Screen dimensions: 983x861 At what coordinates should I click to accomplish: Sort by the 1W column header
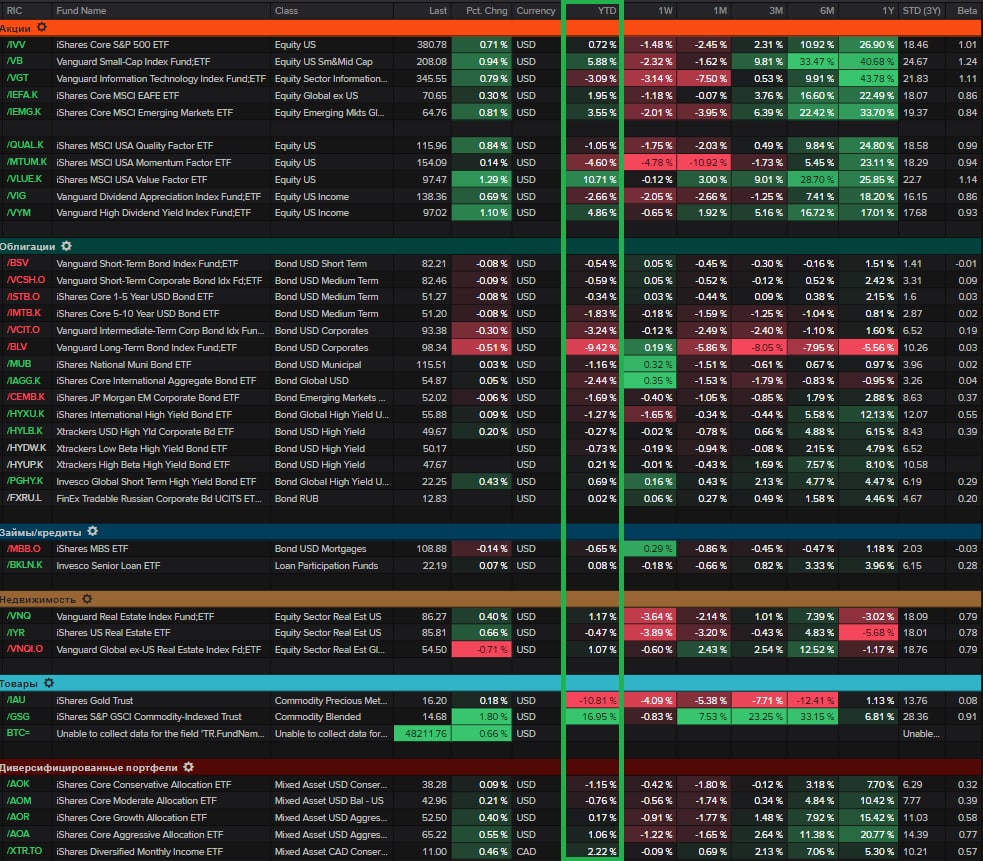point(665,11)
